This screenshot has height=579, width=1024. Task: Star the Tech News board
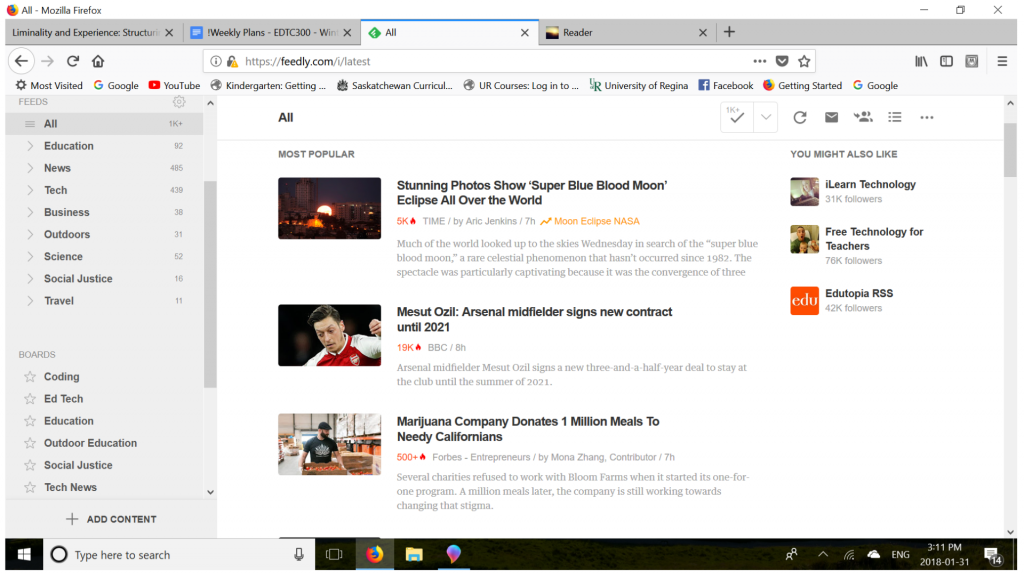pos(30,488)
